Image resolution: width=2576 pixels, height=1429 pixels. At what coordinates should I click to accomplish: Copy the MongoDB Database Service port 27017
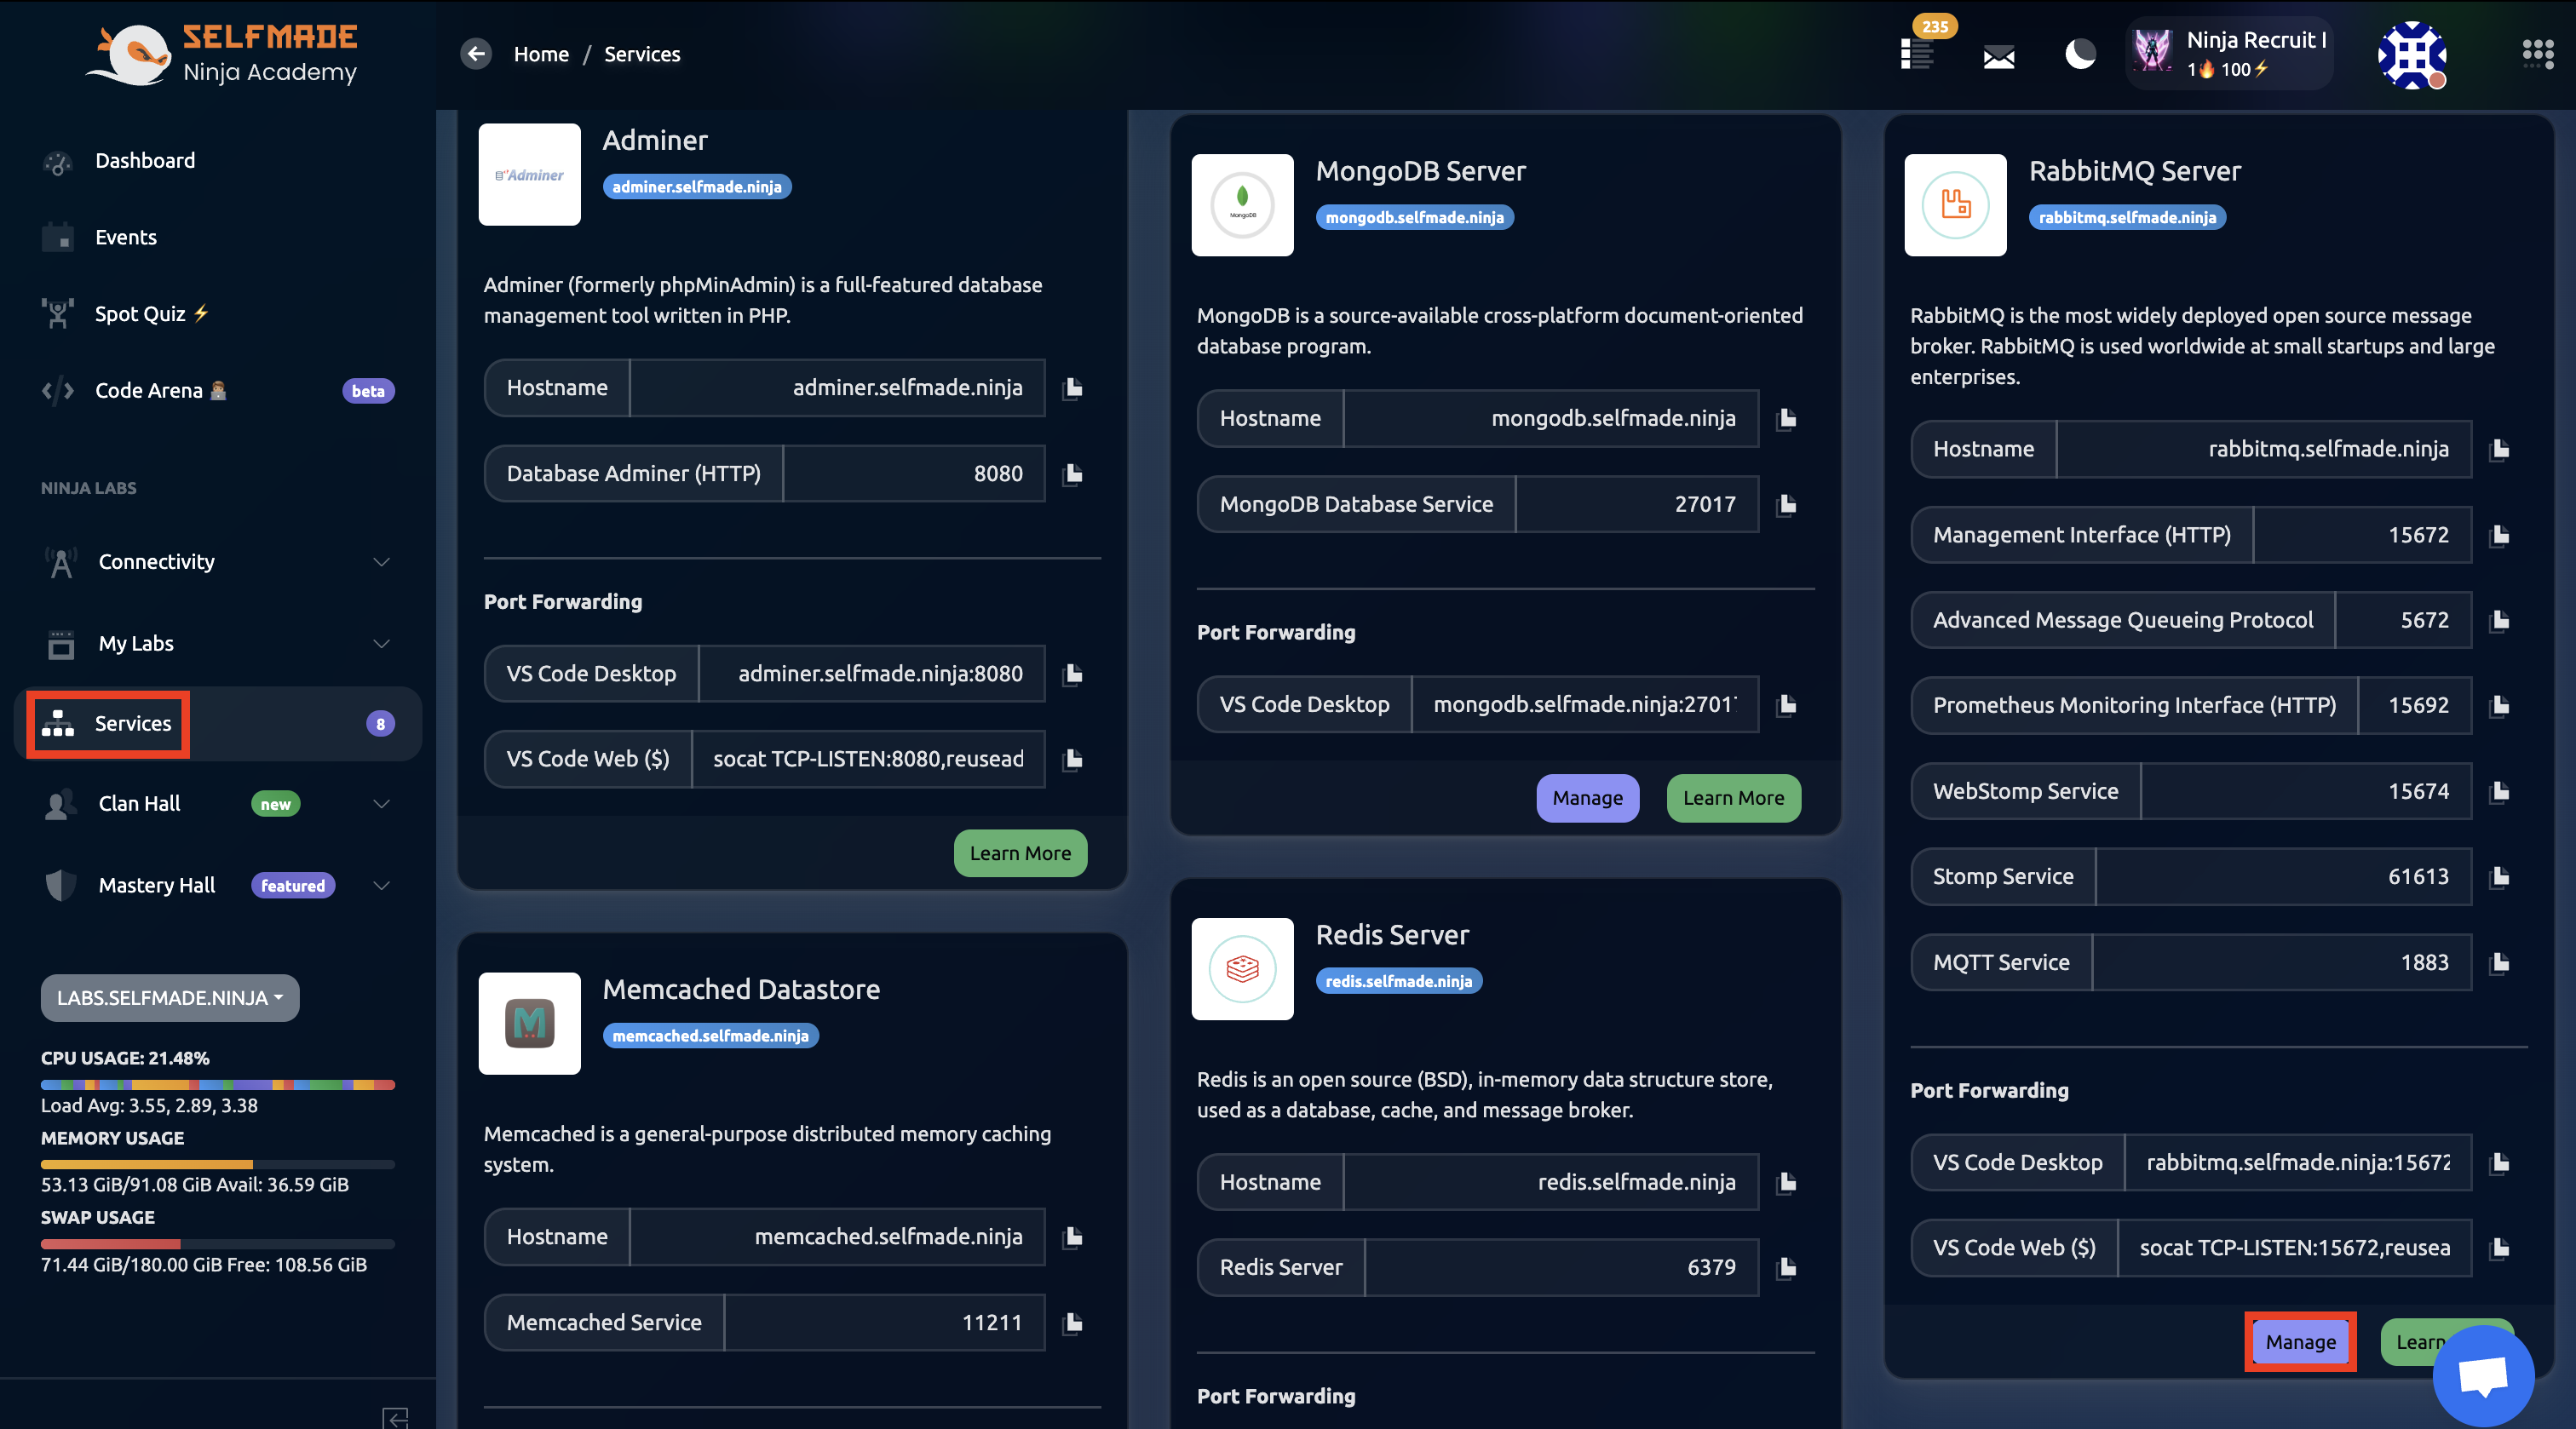coord(1786,505)
